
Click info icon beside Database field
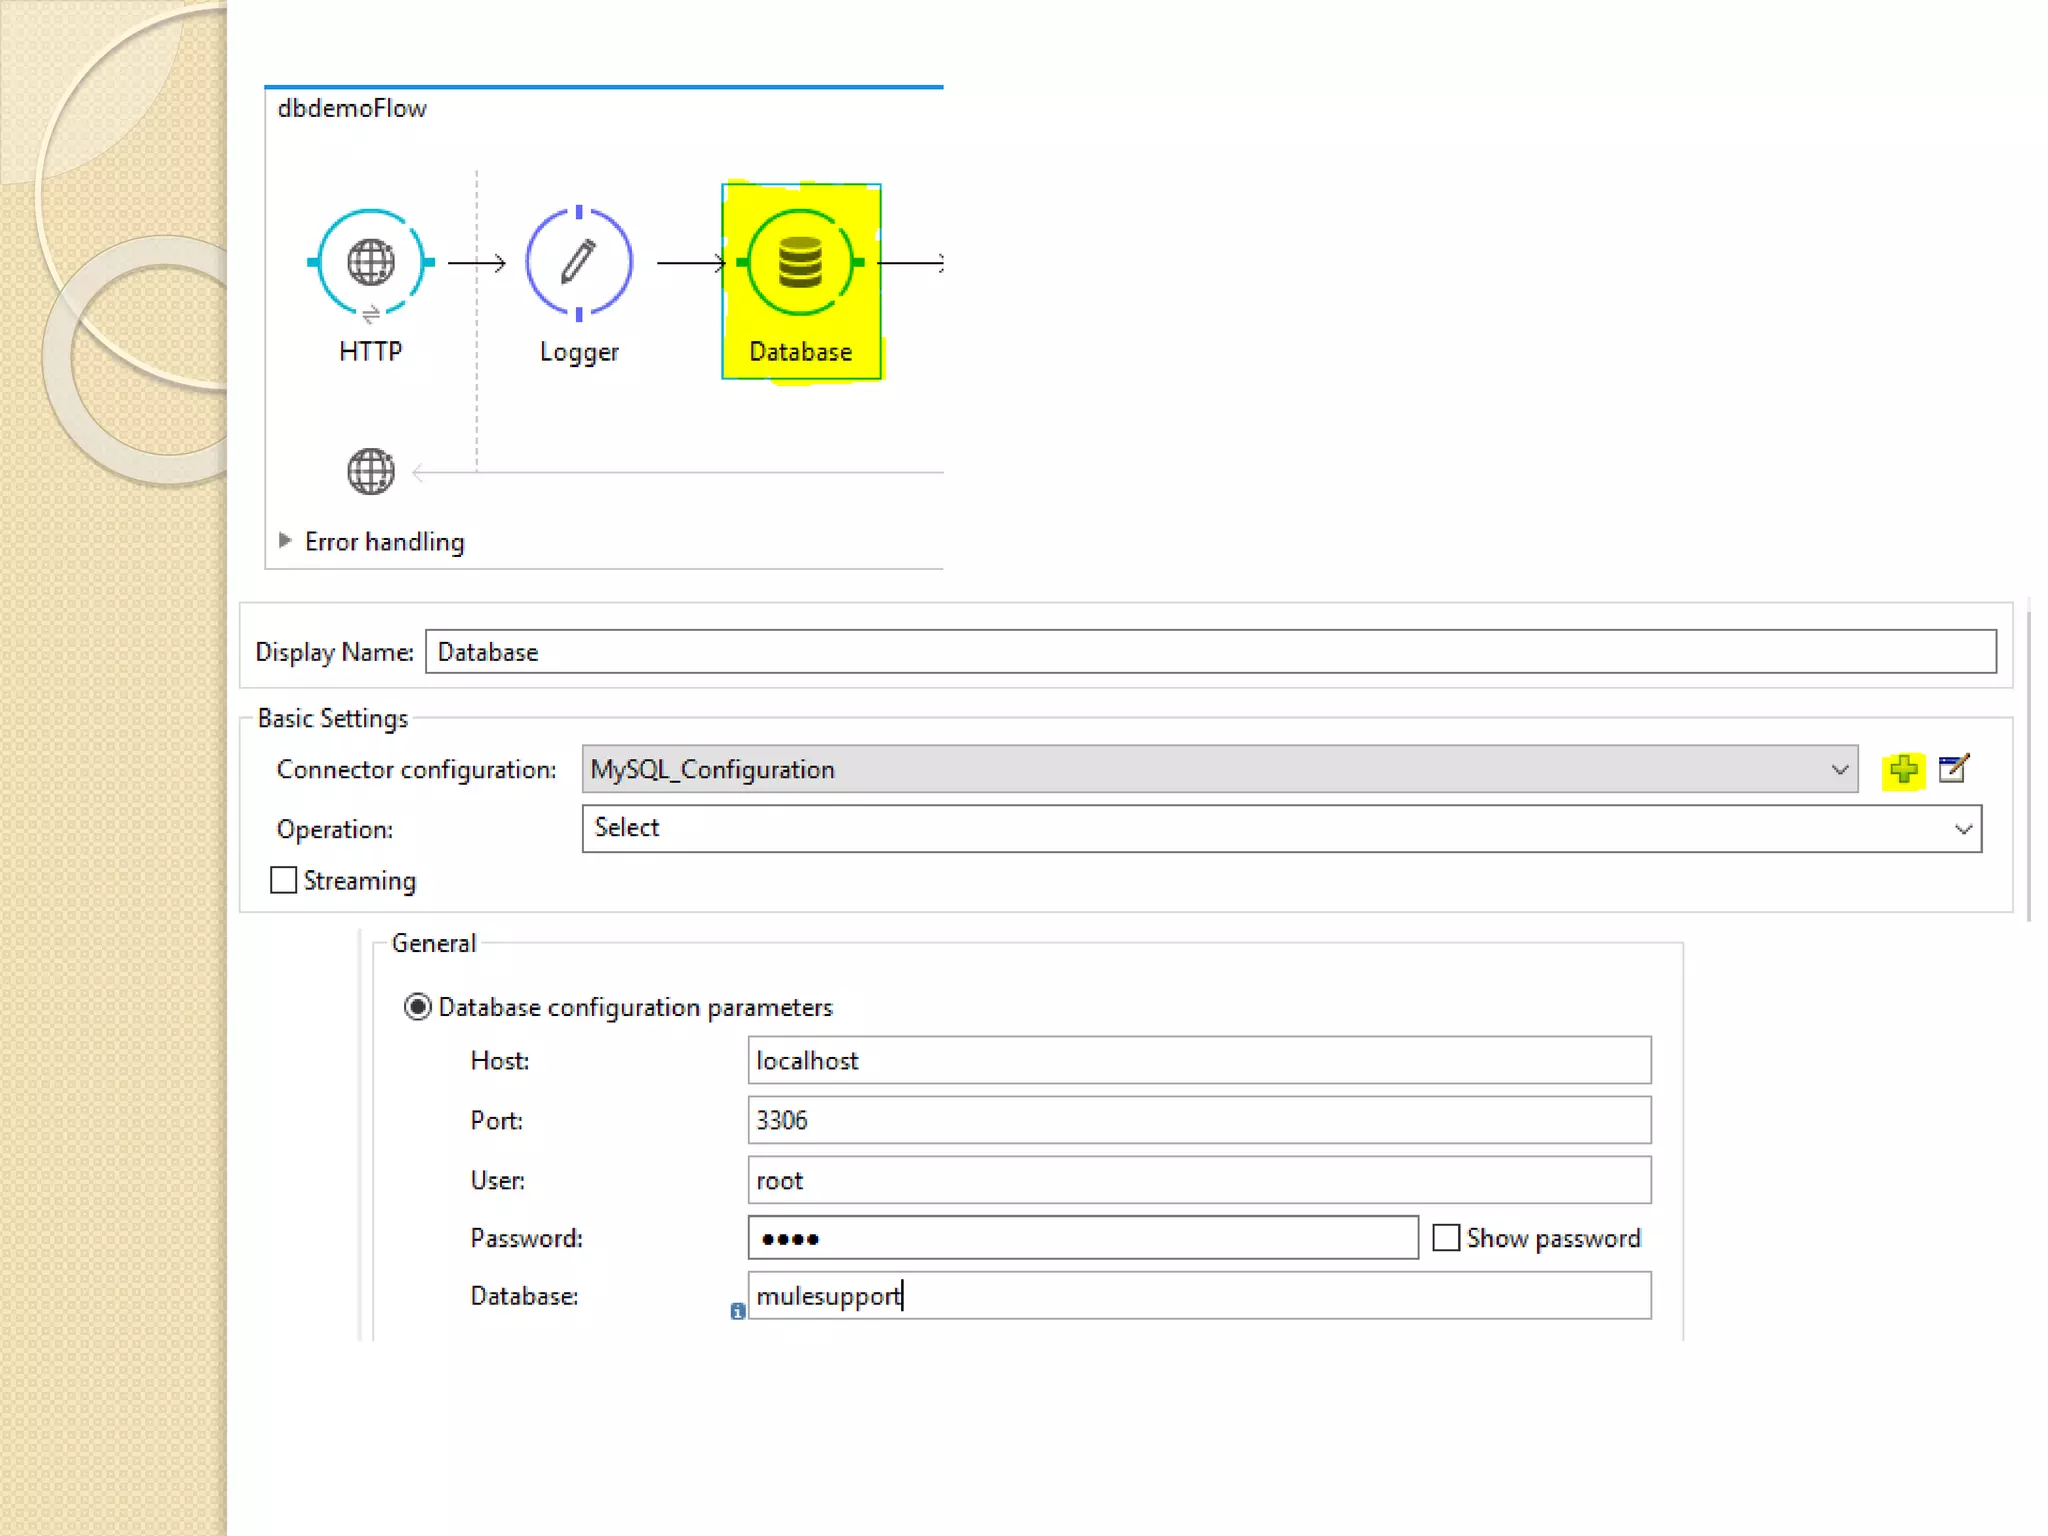(x=737, y=1311)
